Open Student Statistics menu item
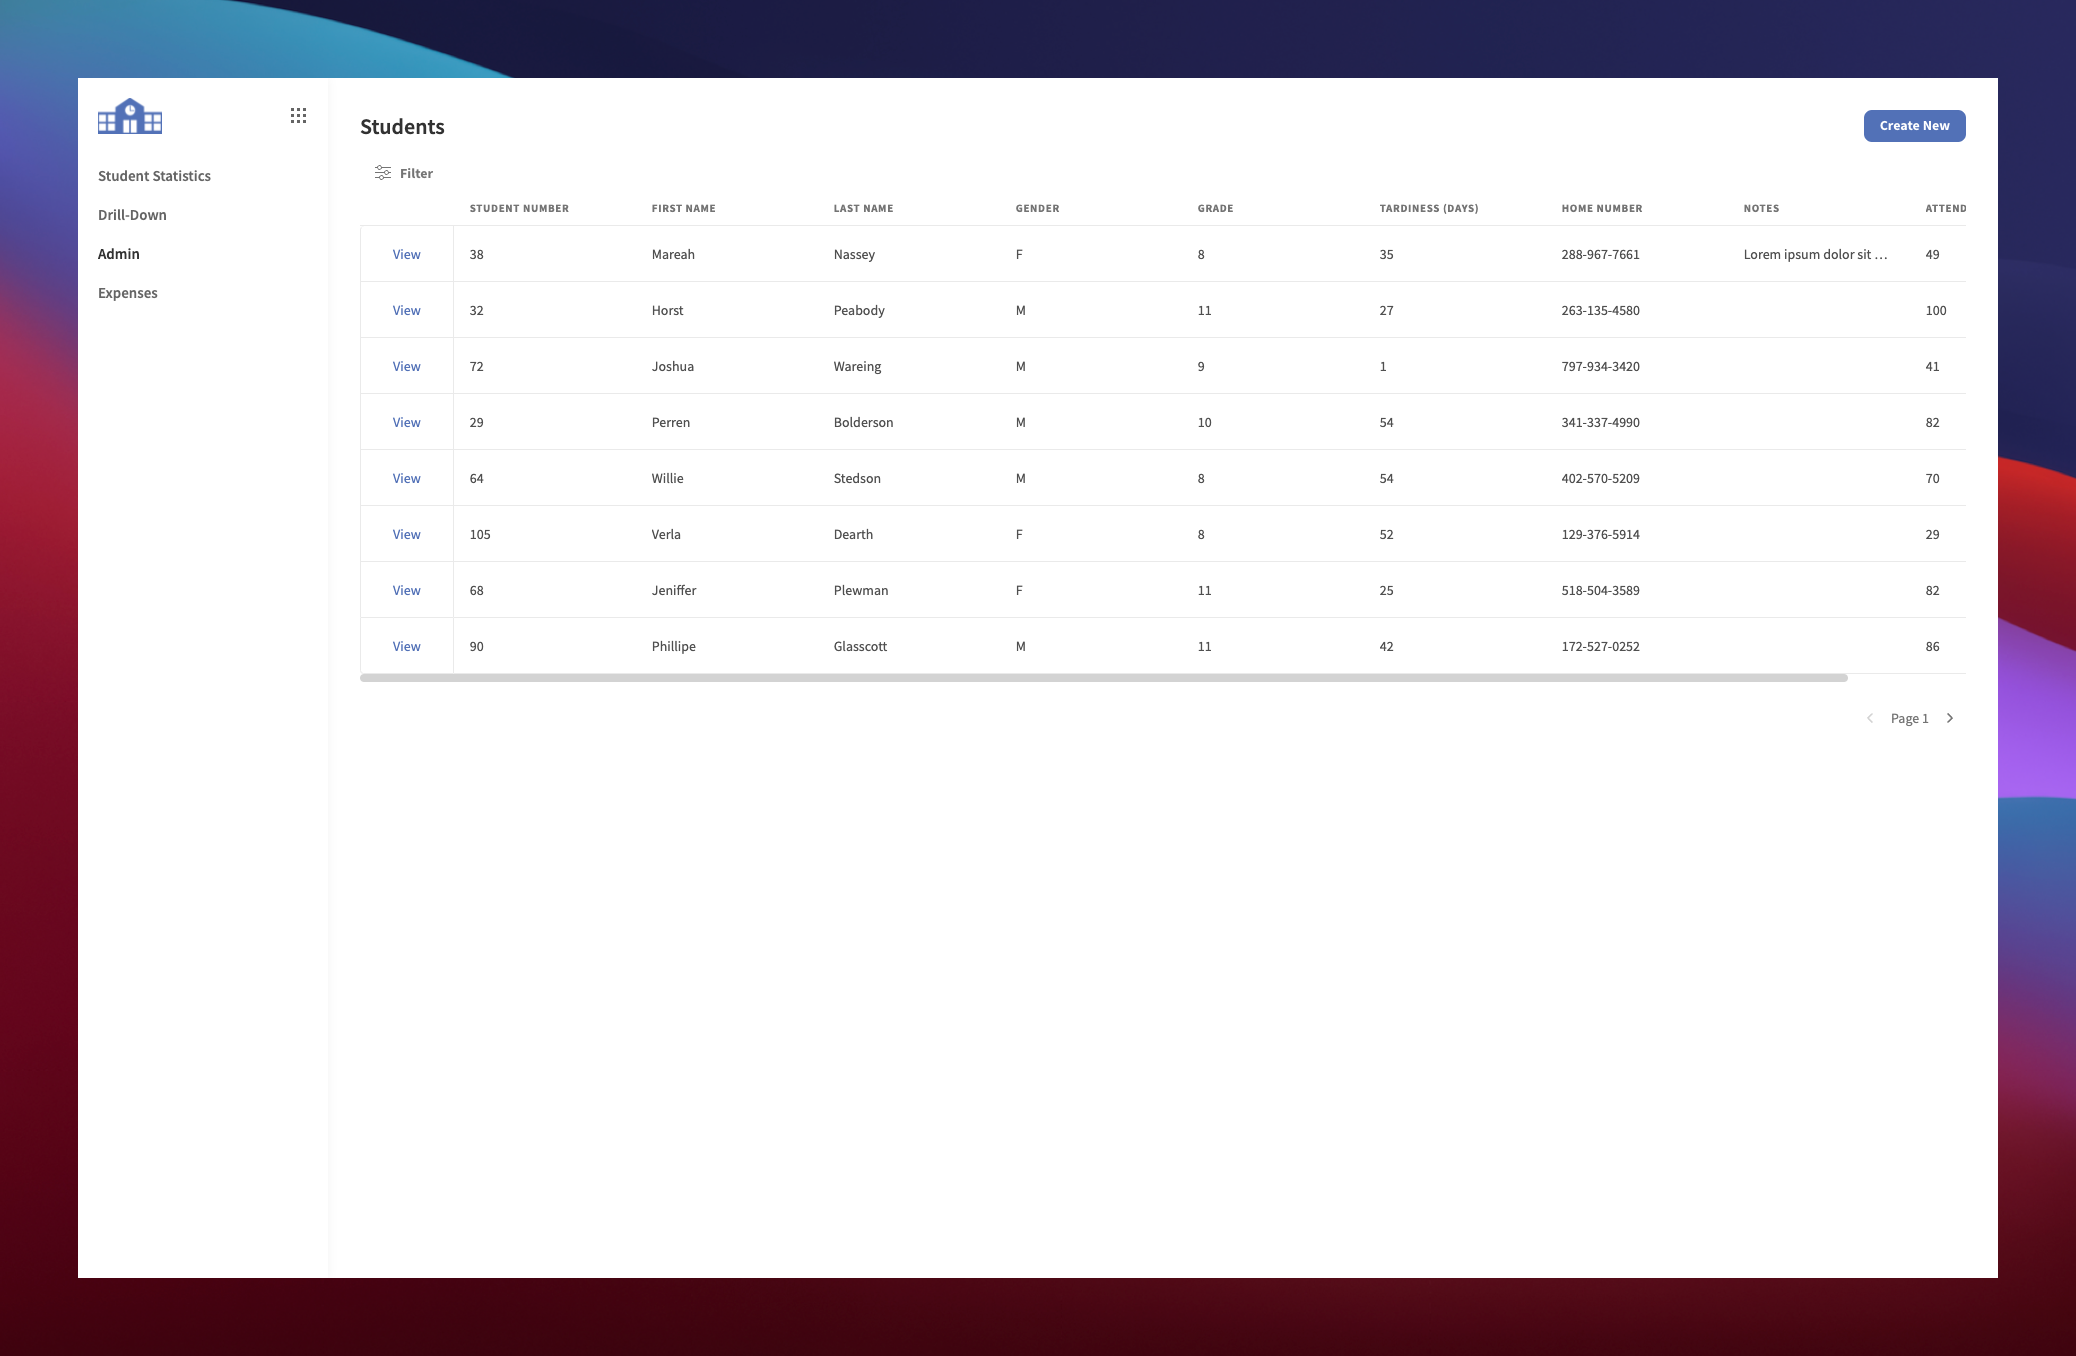Image resolution: width=2076 pixels, height=1356 pixels. tap(153, 176)
